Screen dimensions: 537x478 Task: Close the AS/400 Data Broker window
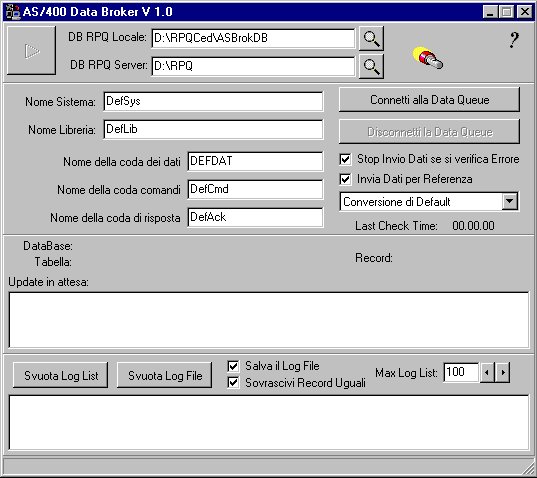525,12
